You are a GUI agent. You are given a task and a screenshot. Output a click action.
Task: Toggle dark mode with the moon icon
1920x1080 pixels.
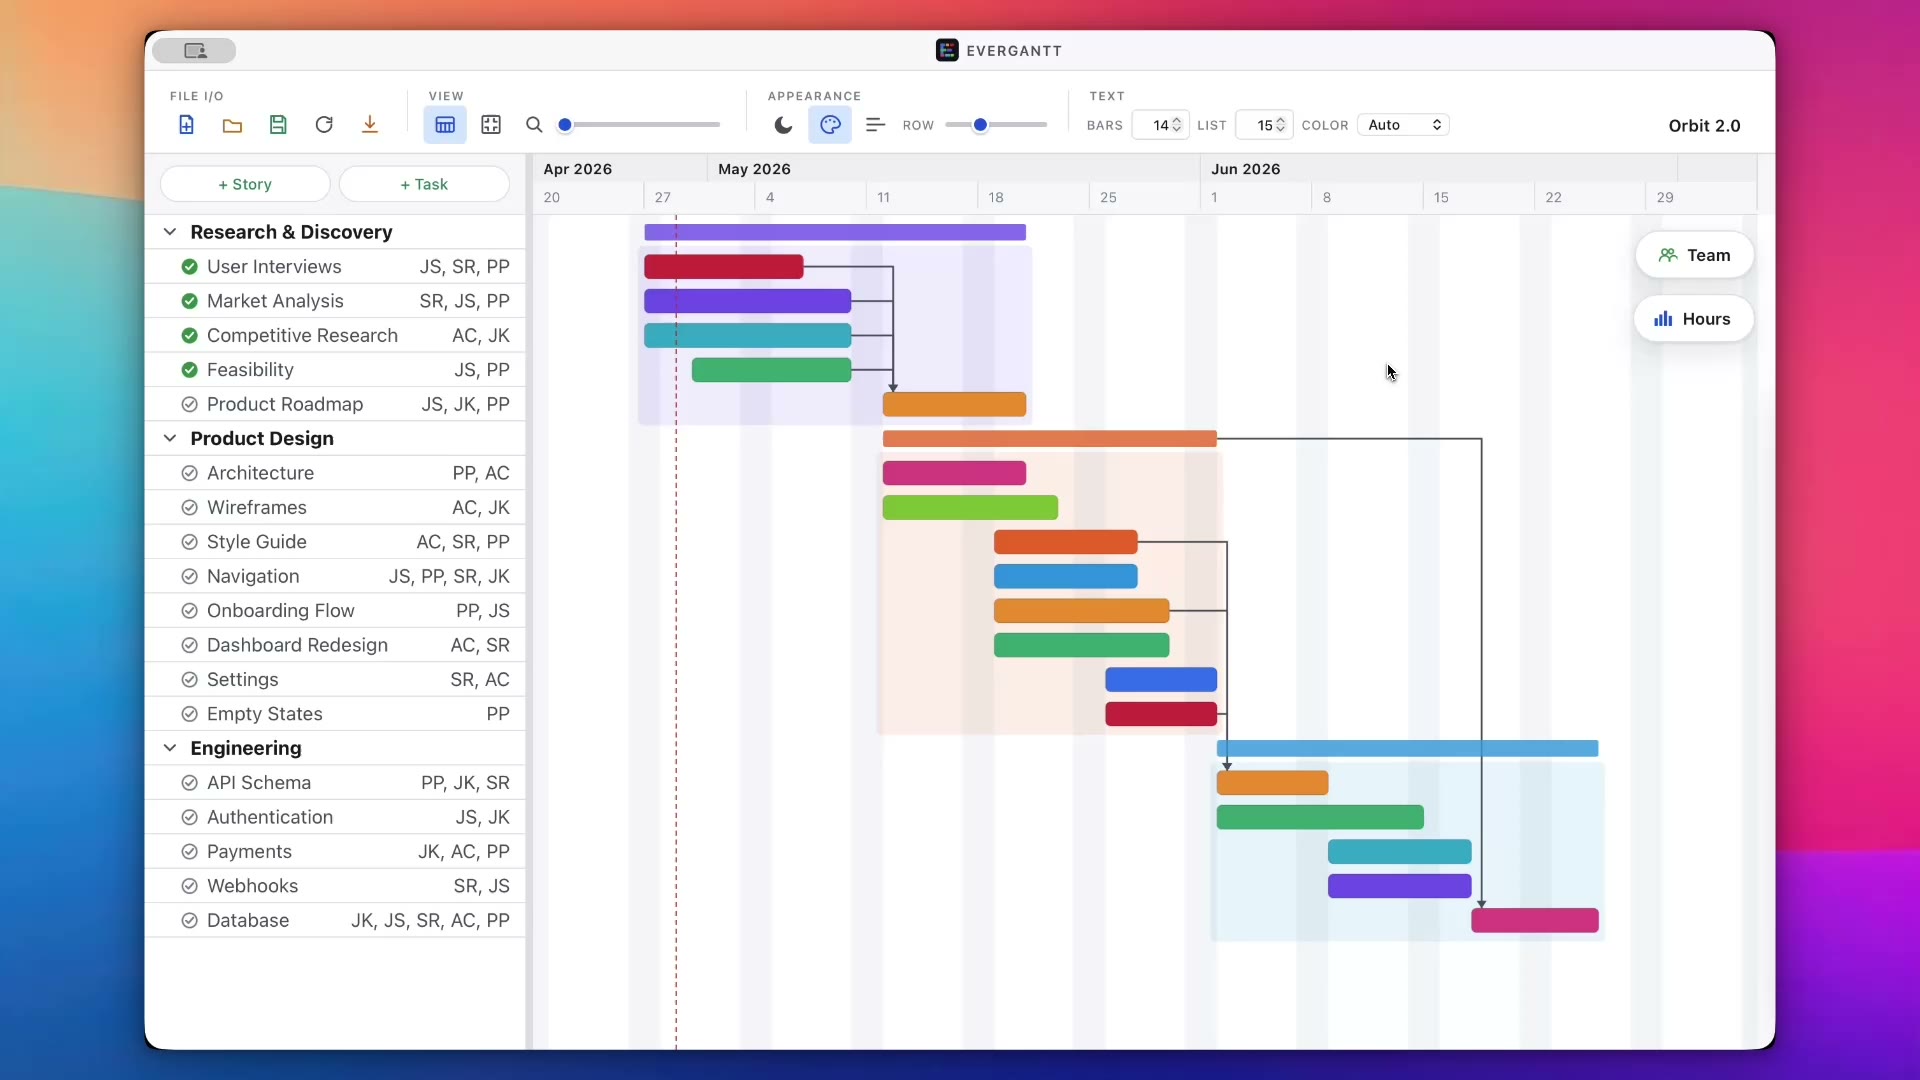784,125
